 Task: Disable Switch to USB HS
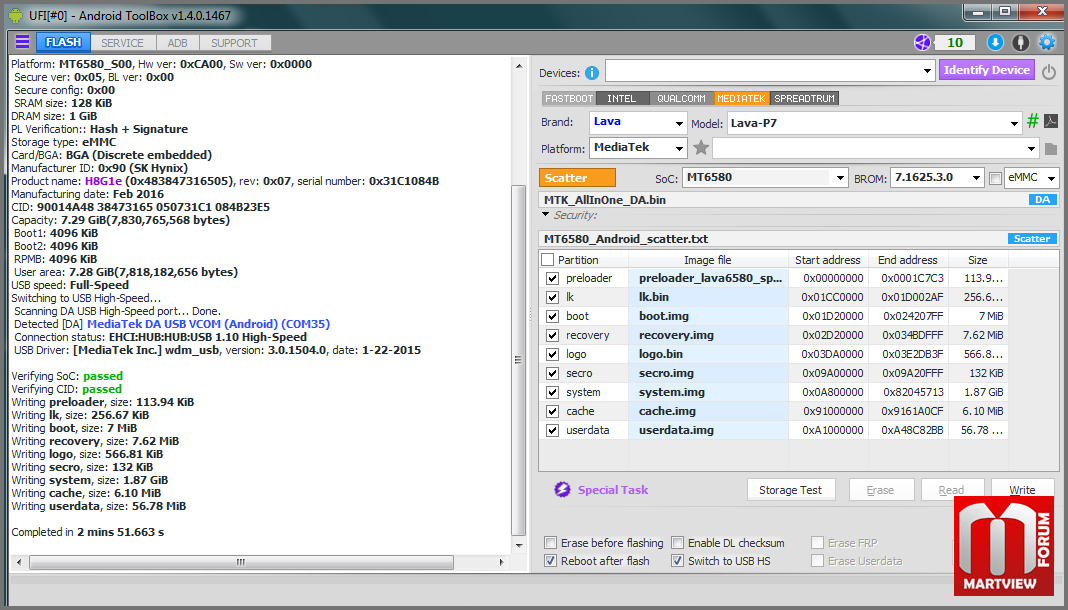coord(678,561)
